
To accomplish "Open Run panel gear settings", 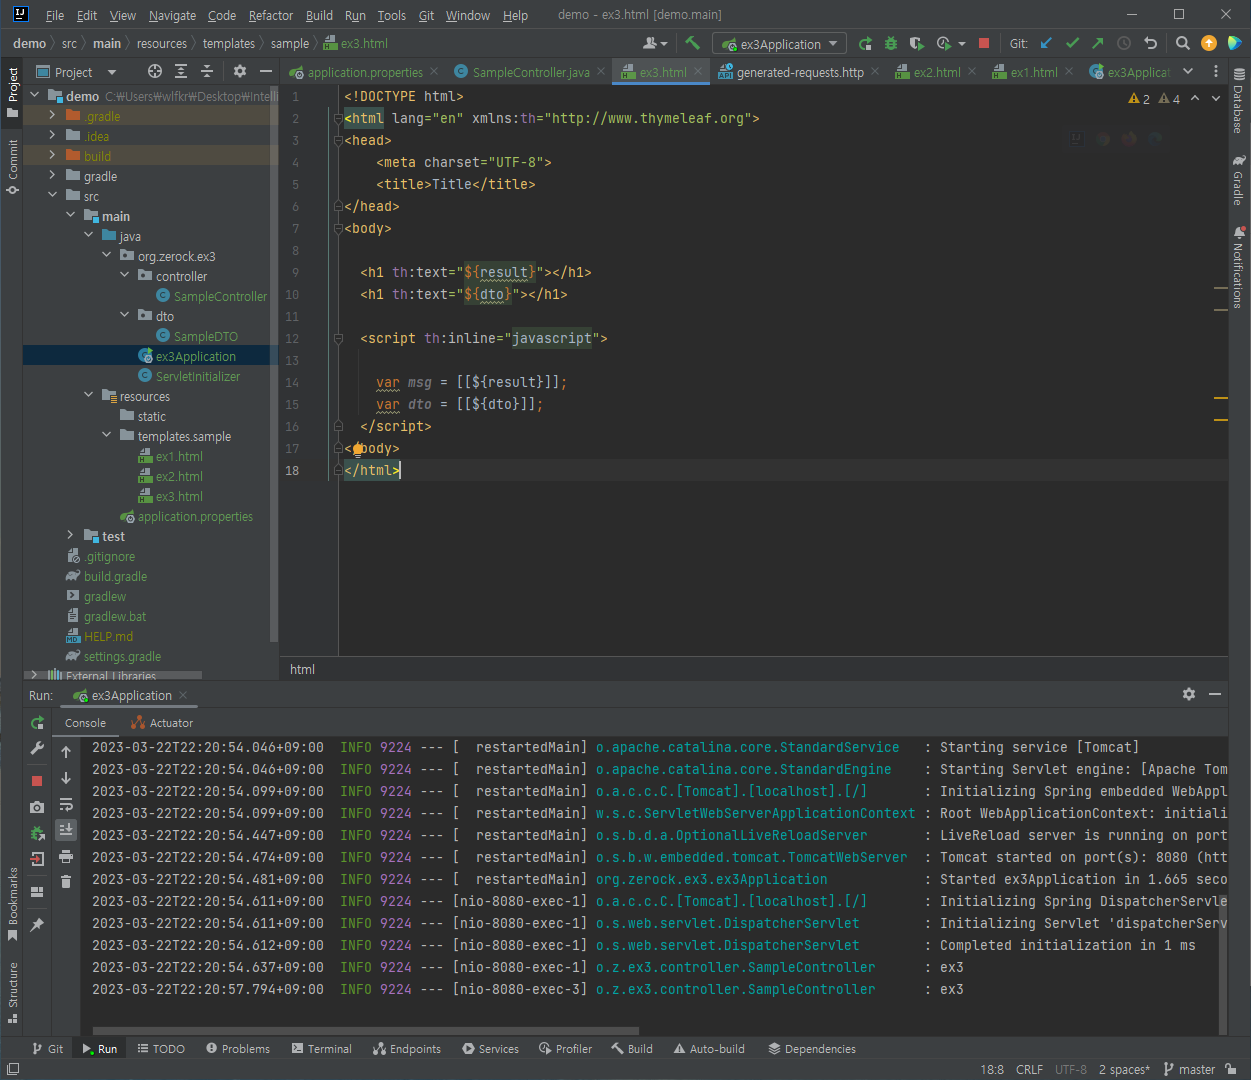I will 1189,694.
